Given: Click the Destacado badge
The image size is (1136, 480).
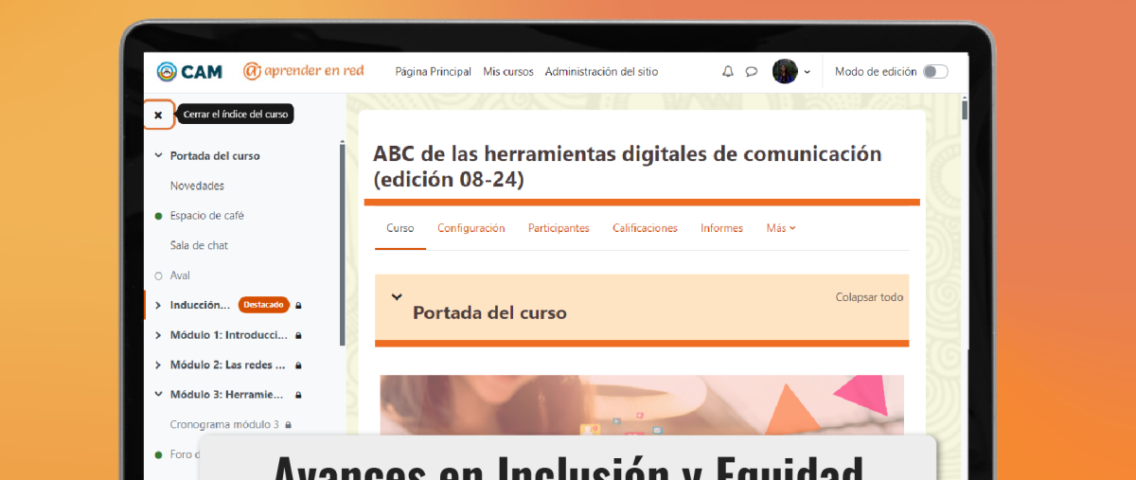Looking at the screenshot, I should pos(264,305).
